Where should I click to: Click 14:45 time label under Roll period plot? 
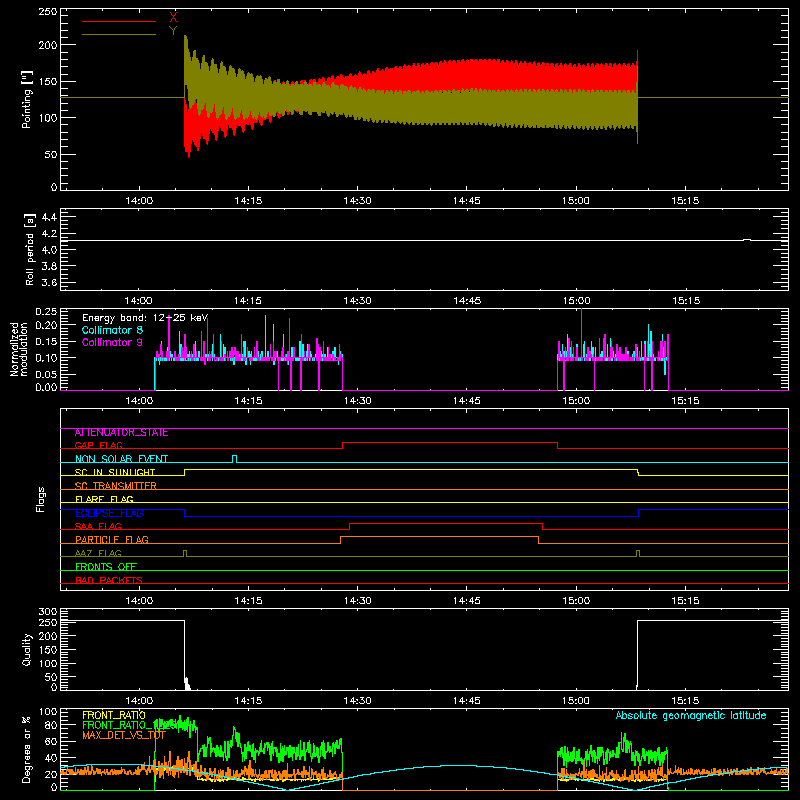point(467,301)
